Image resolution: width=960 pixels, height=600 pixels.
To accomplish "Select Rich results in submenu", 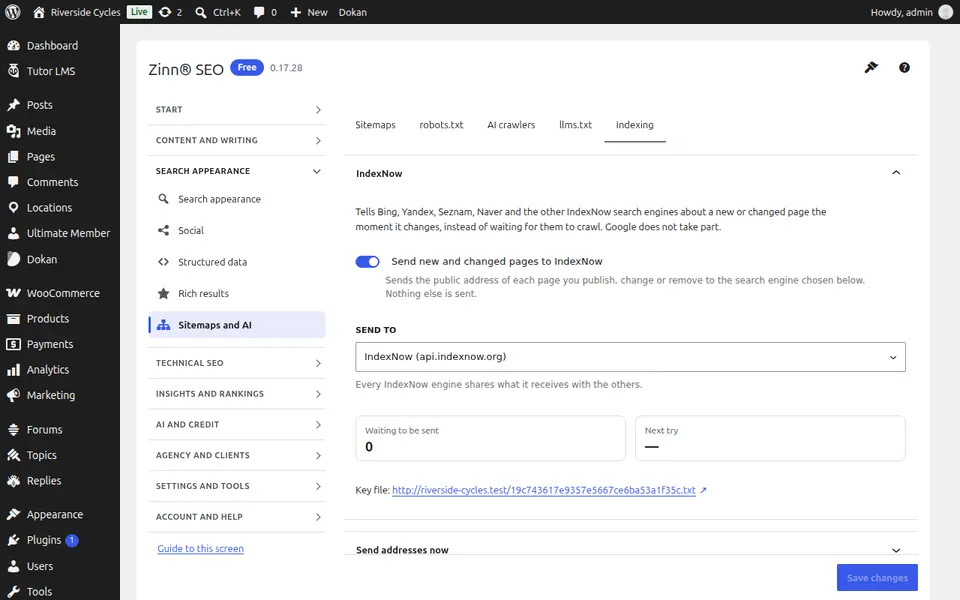I will click(236, 294).
